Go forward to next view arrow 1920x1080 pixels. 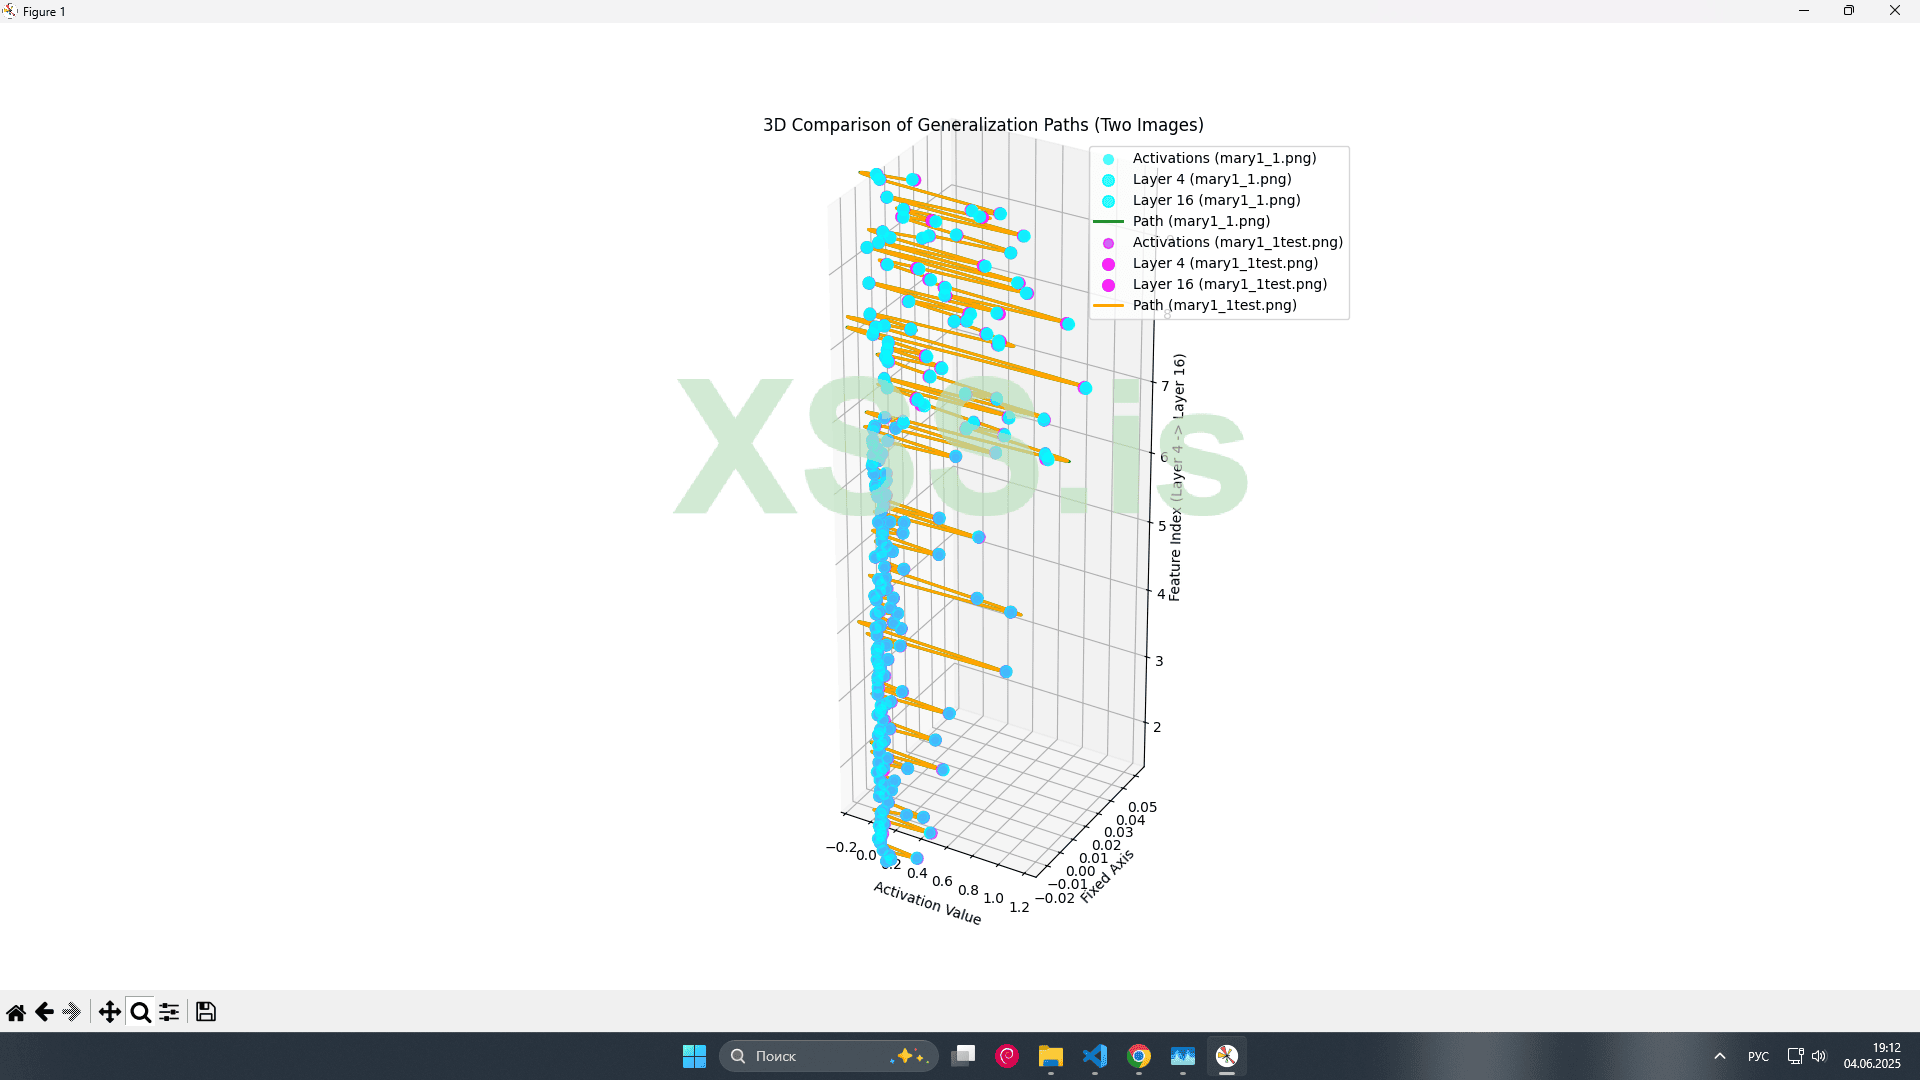point(72,1012)
